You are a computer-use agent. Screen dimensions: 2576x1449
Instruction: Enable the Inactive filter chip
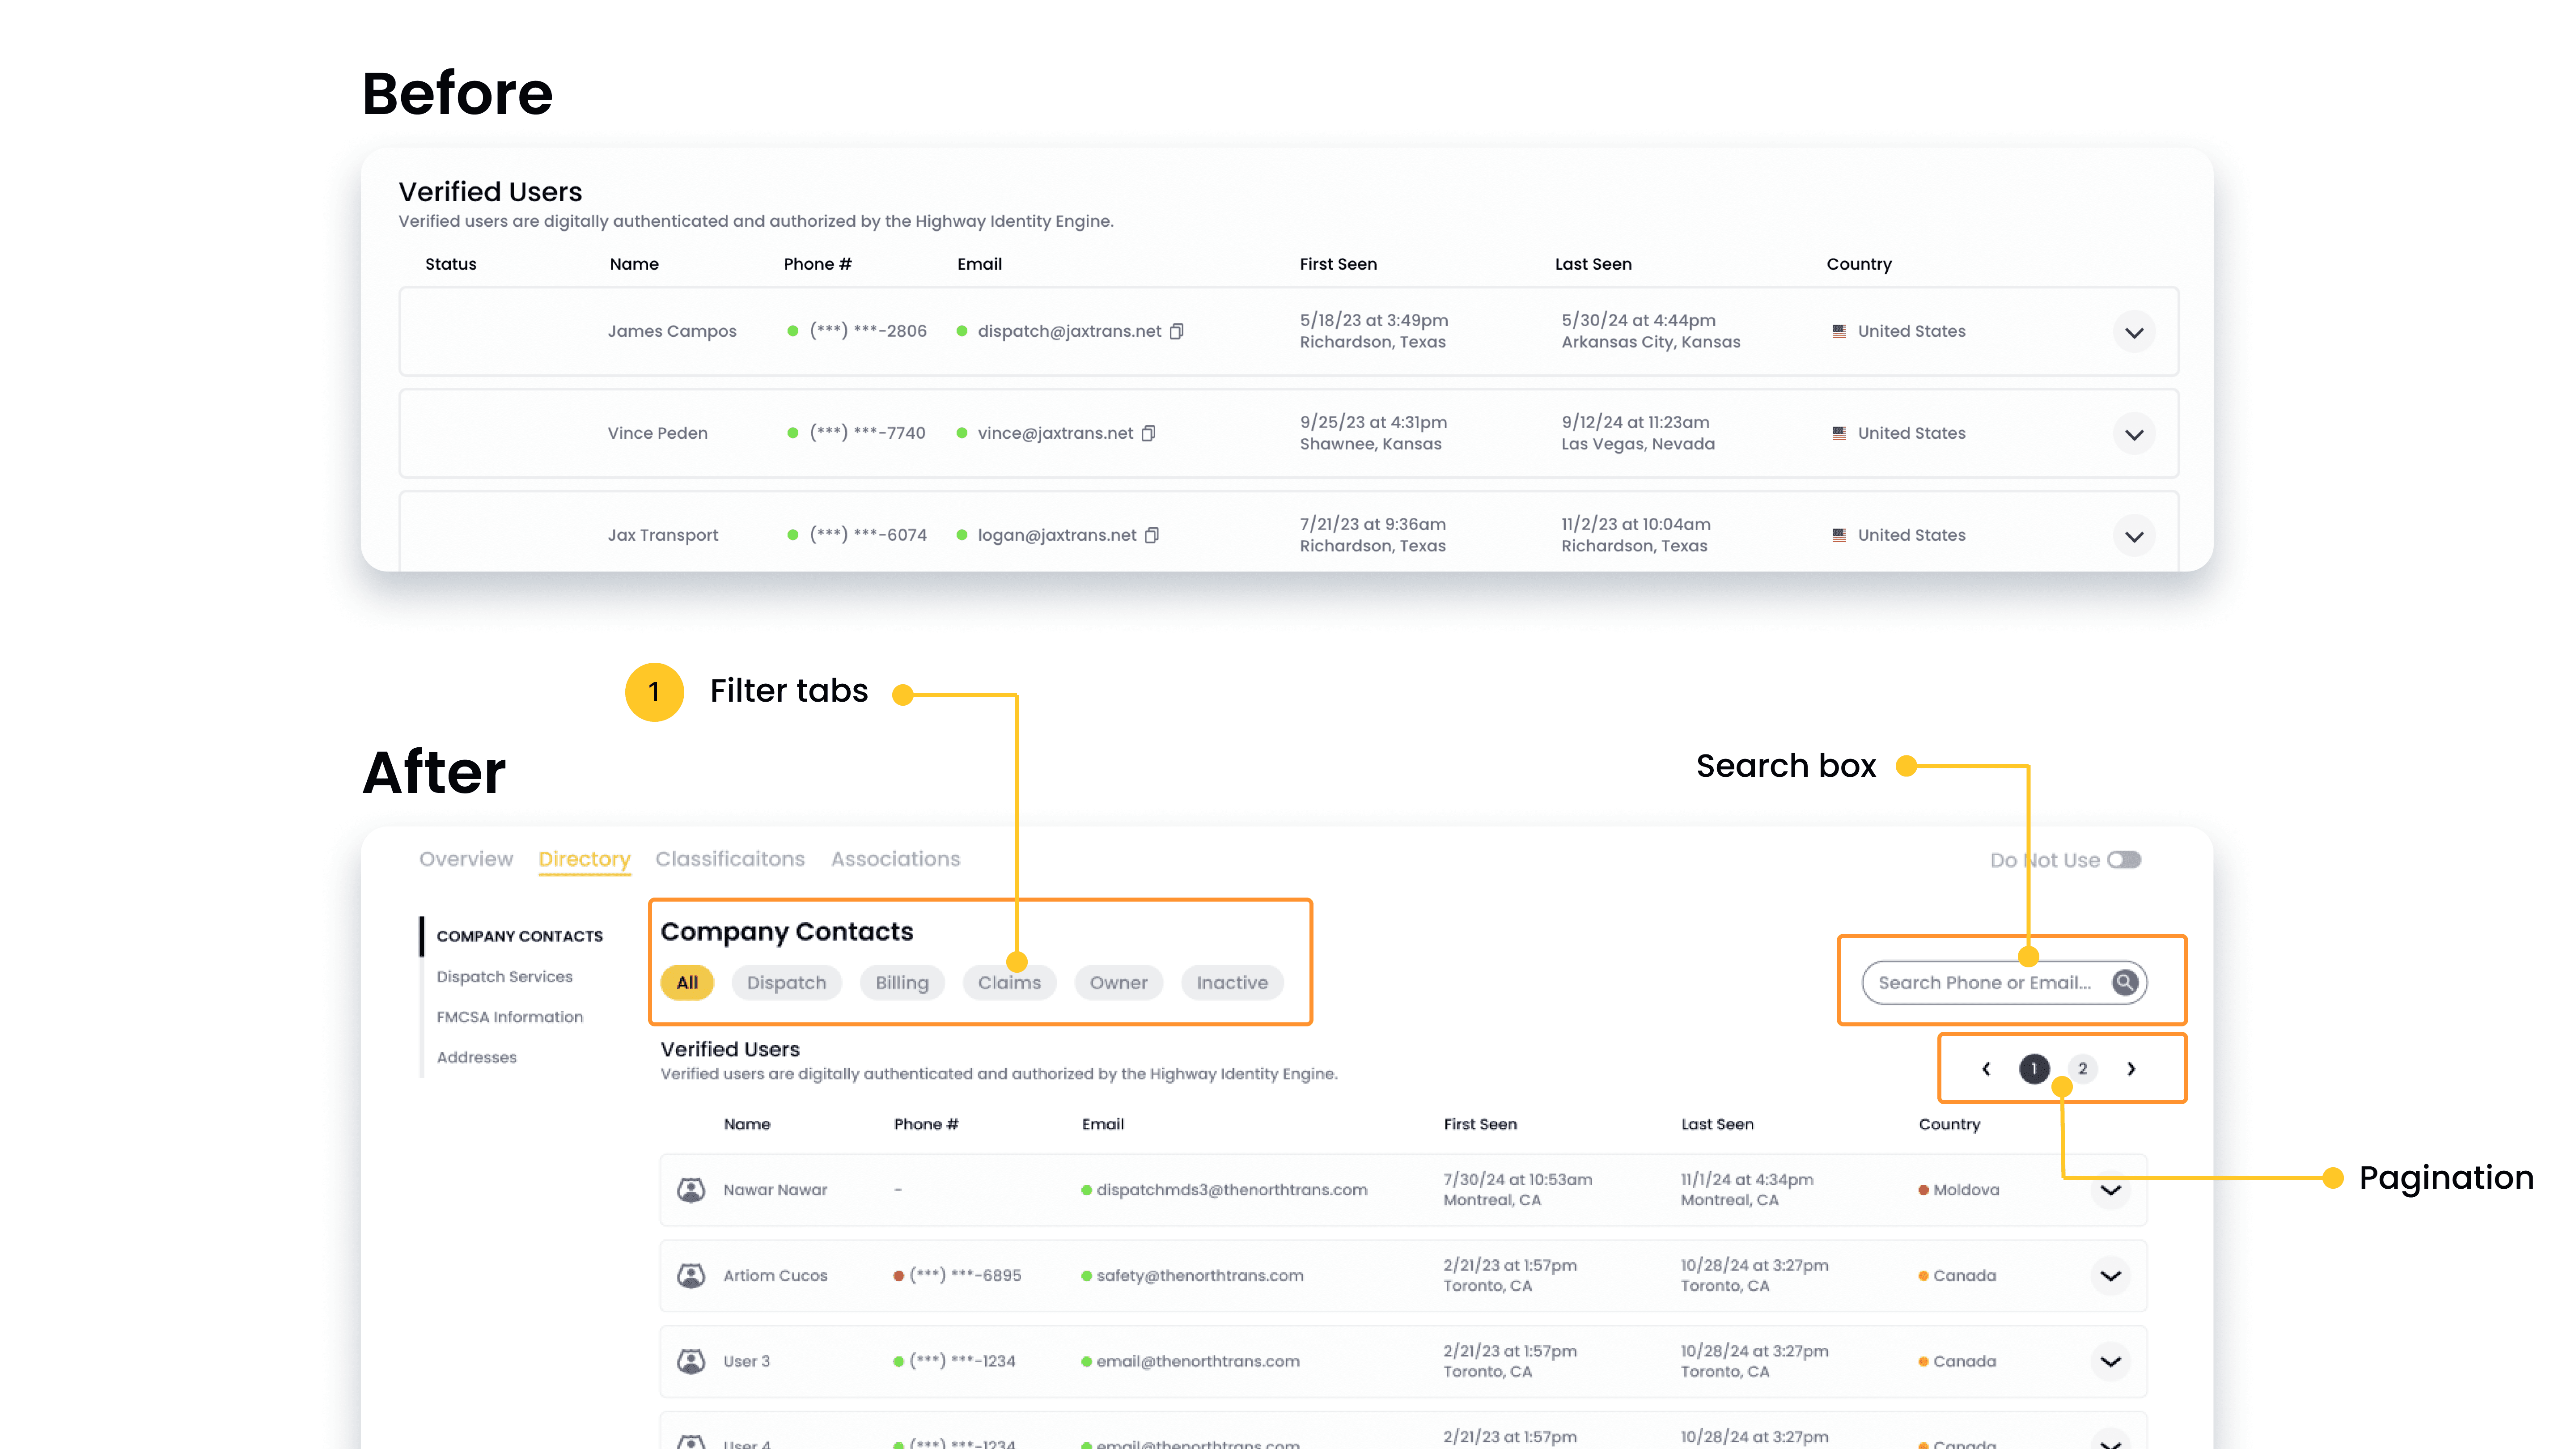point(1232,982)
